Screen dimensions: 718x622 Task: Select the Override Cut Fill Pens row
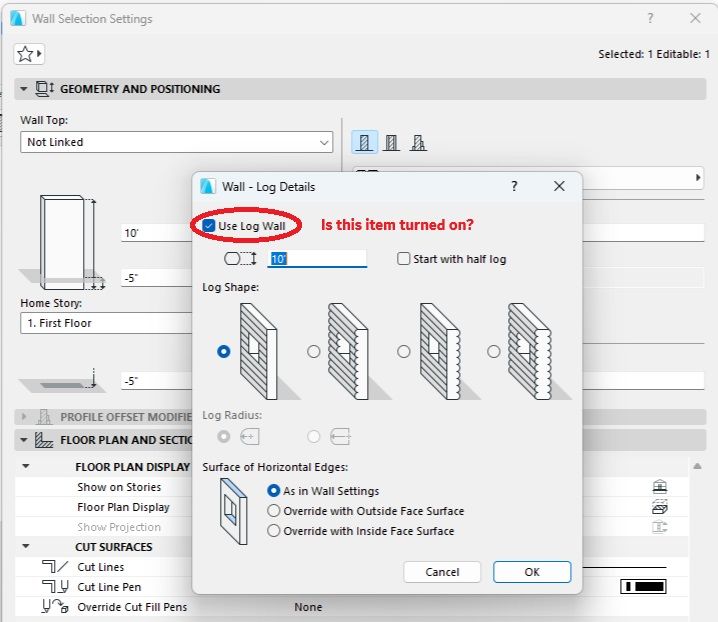351,606
